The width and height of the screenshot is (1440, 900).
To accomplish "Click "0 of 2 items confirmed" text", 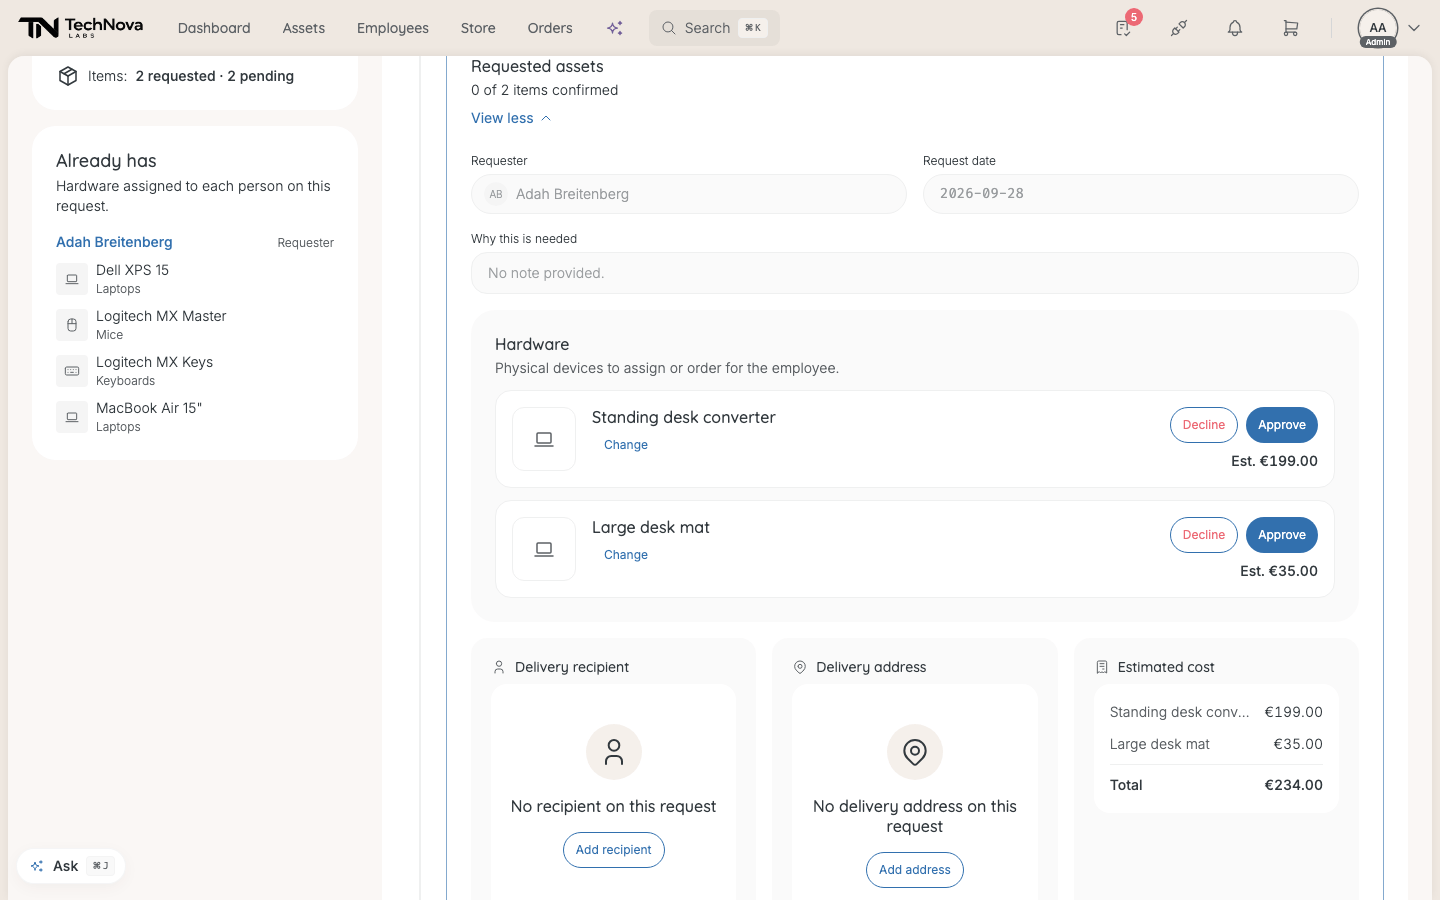I will (545, 90).
